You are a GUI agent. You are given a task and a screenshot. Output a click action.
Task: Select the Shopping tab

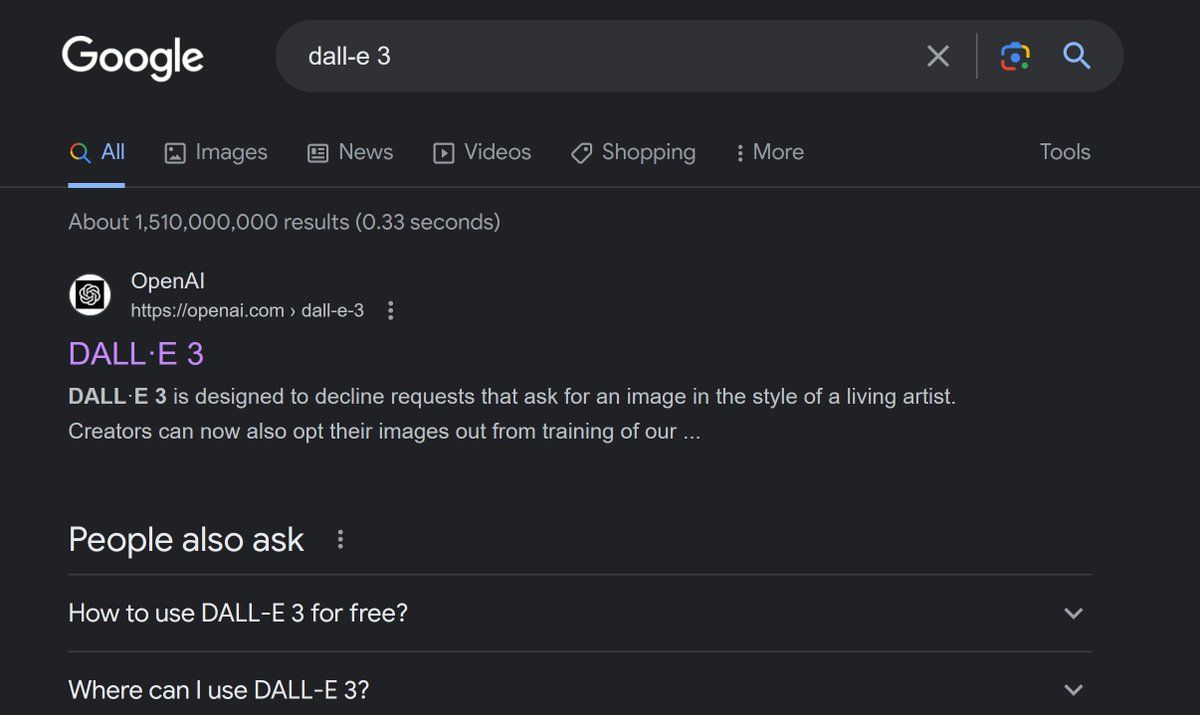click(633, 152)
